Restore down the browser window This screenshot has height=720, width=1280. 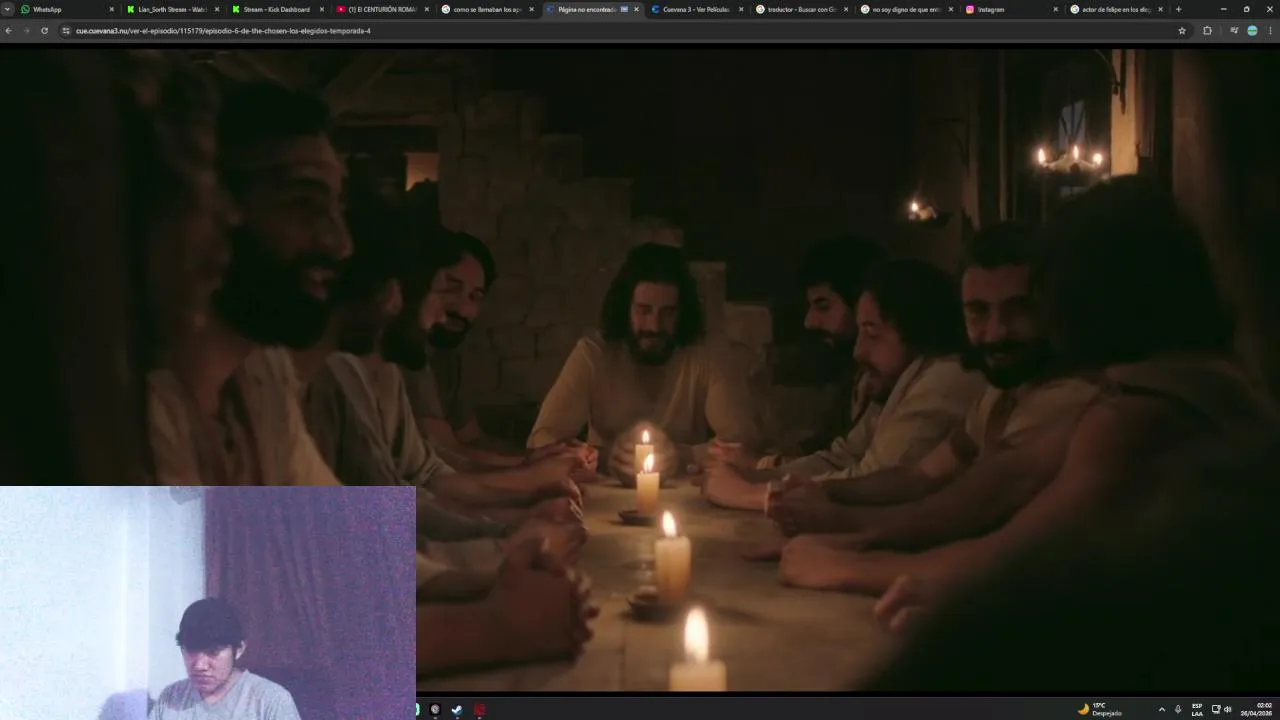1246,9
